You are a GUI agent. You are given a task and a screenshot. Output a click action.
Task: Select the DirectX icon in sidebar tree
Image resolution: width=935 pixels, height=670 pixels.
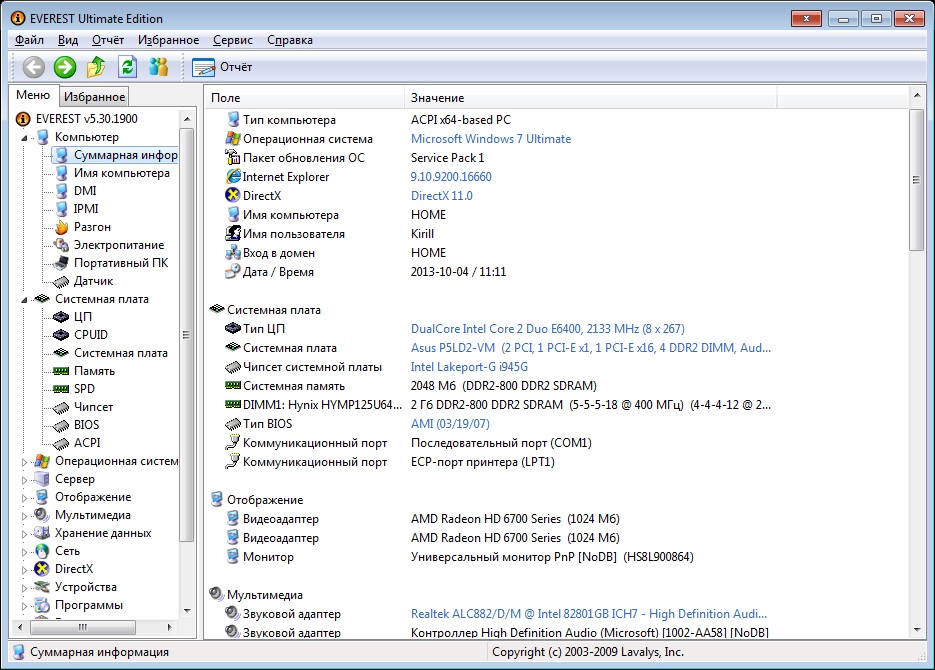42,569
